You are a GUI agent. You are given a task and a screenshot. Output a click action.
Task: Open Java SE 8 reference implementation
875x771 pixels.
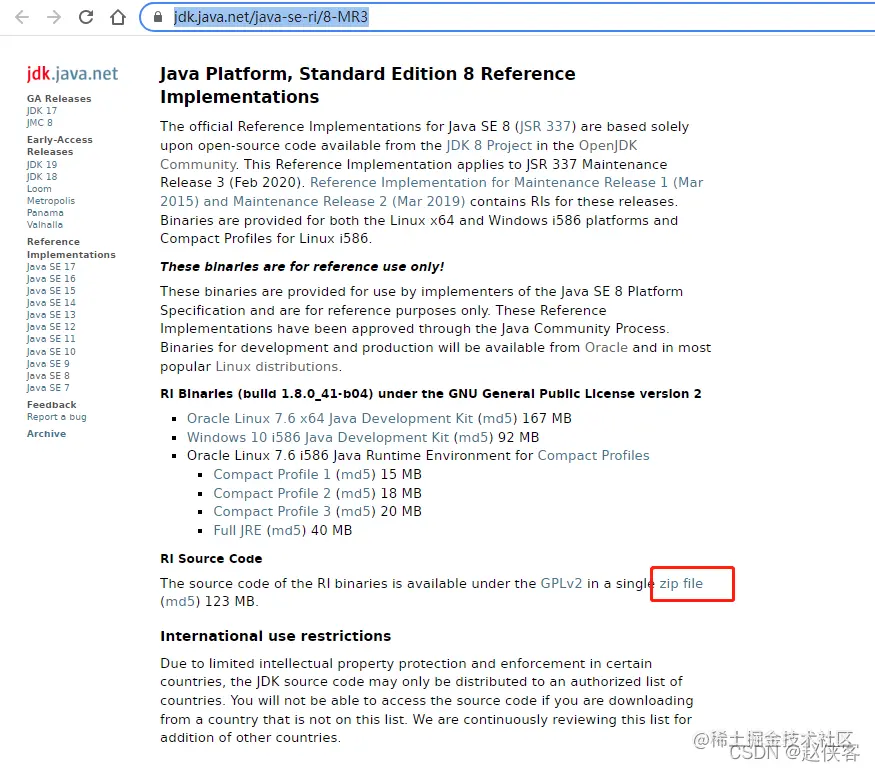[x=48, y=375]
